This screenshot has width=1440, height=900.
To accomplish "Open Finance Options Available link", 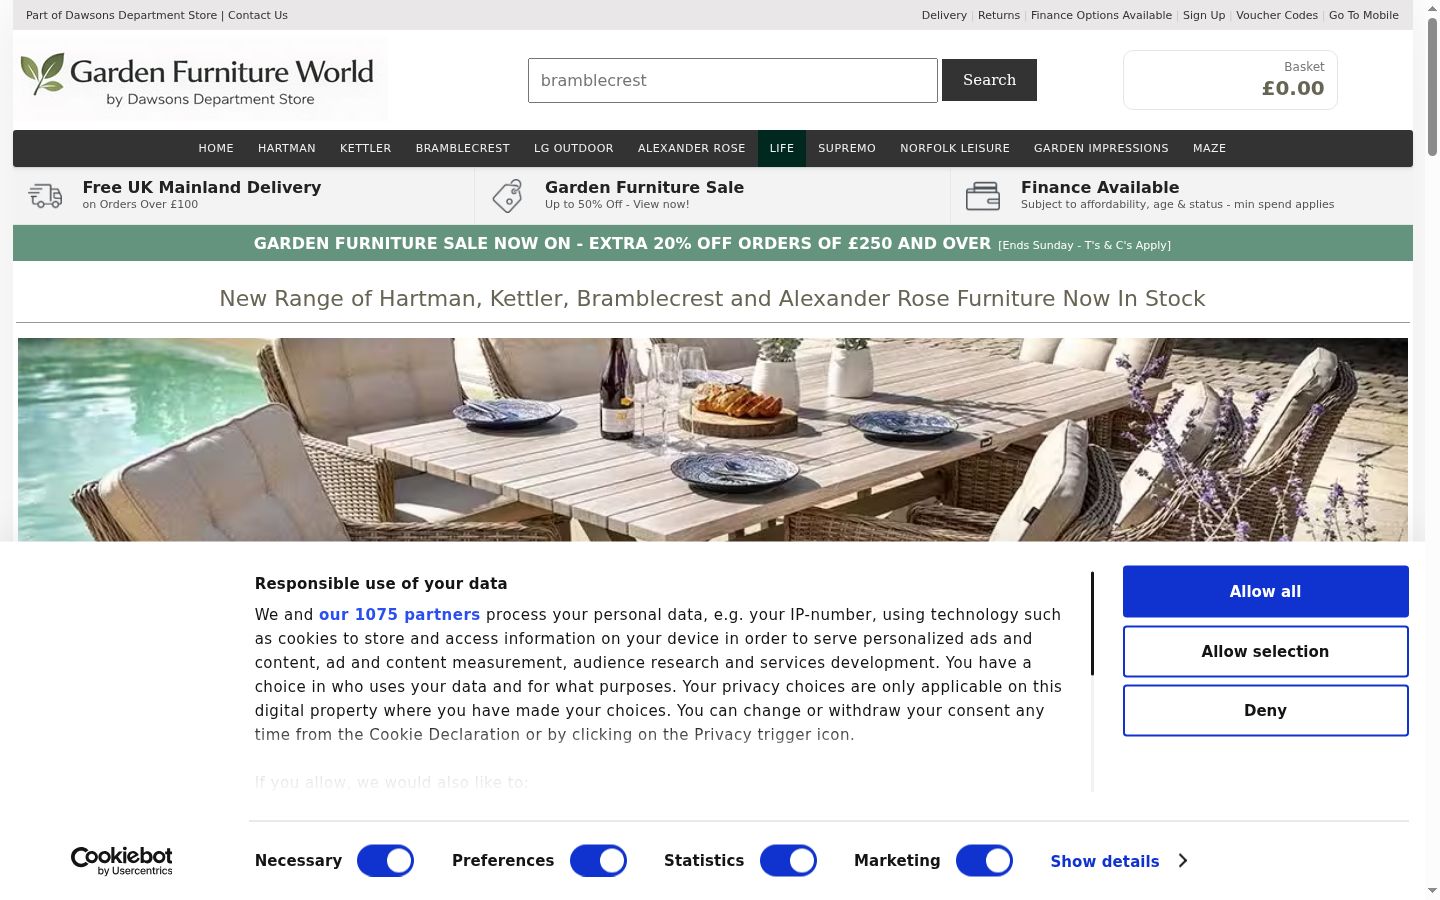I will pos(1101,15).
